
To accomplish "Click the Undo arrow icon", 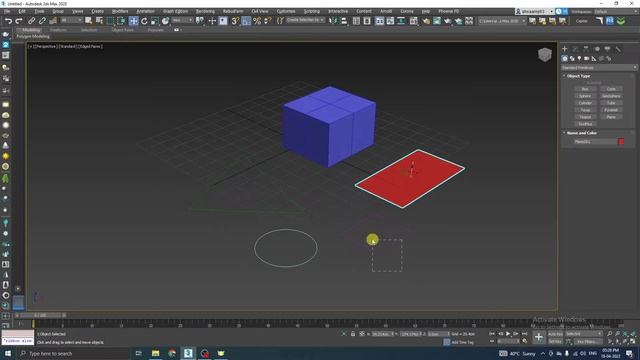I will click(x=8, y=21).
